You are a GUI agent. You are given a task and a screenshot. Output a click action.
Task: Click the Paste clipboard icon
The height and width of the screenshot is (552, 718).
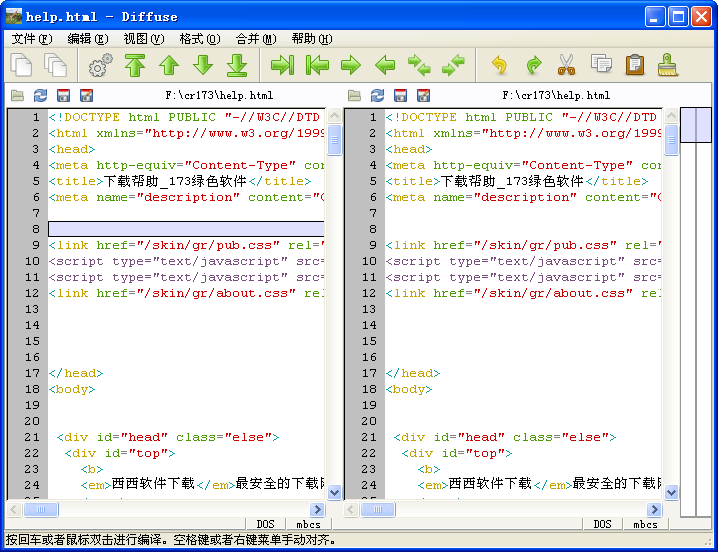(x=634, y=66)
